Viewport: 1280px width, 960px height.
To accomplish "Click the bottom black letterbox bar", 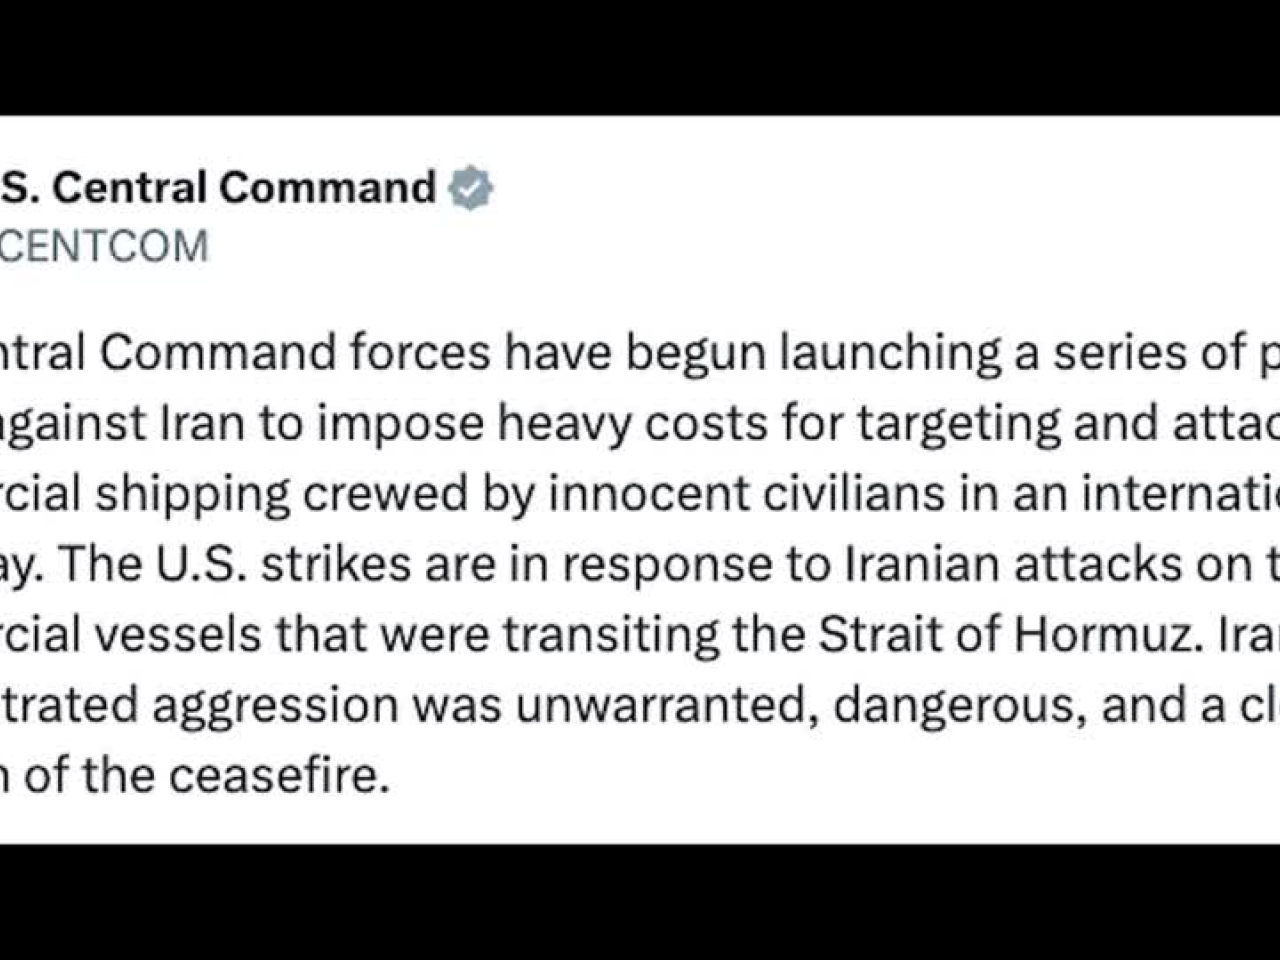I will [640, 902].
